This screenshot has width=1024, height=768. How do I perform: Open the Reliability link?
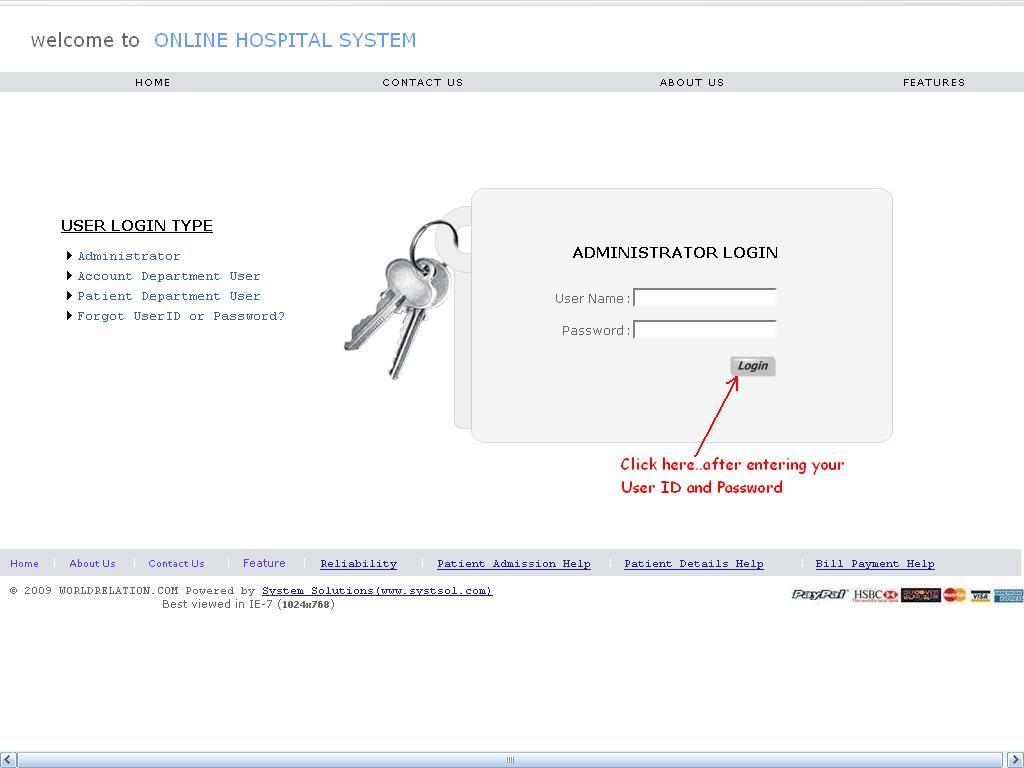359,564
